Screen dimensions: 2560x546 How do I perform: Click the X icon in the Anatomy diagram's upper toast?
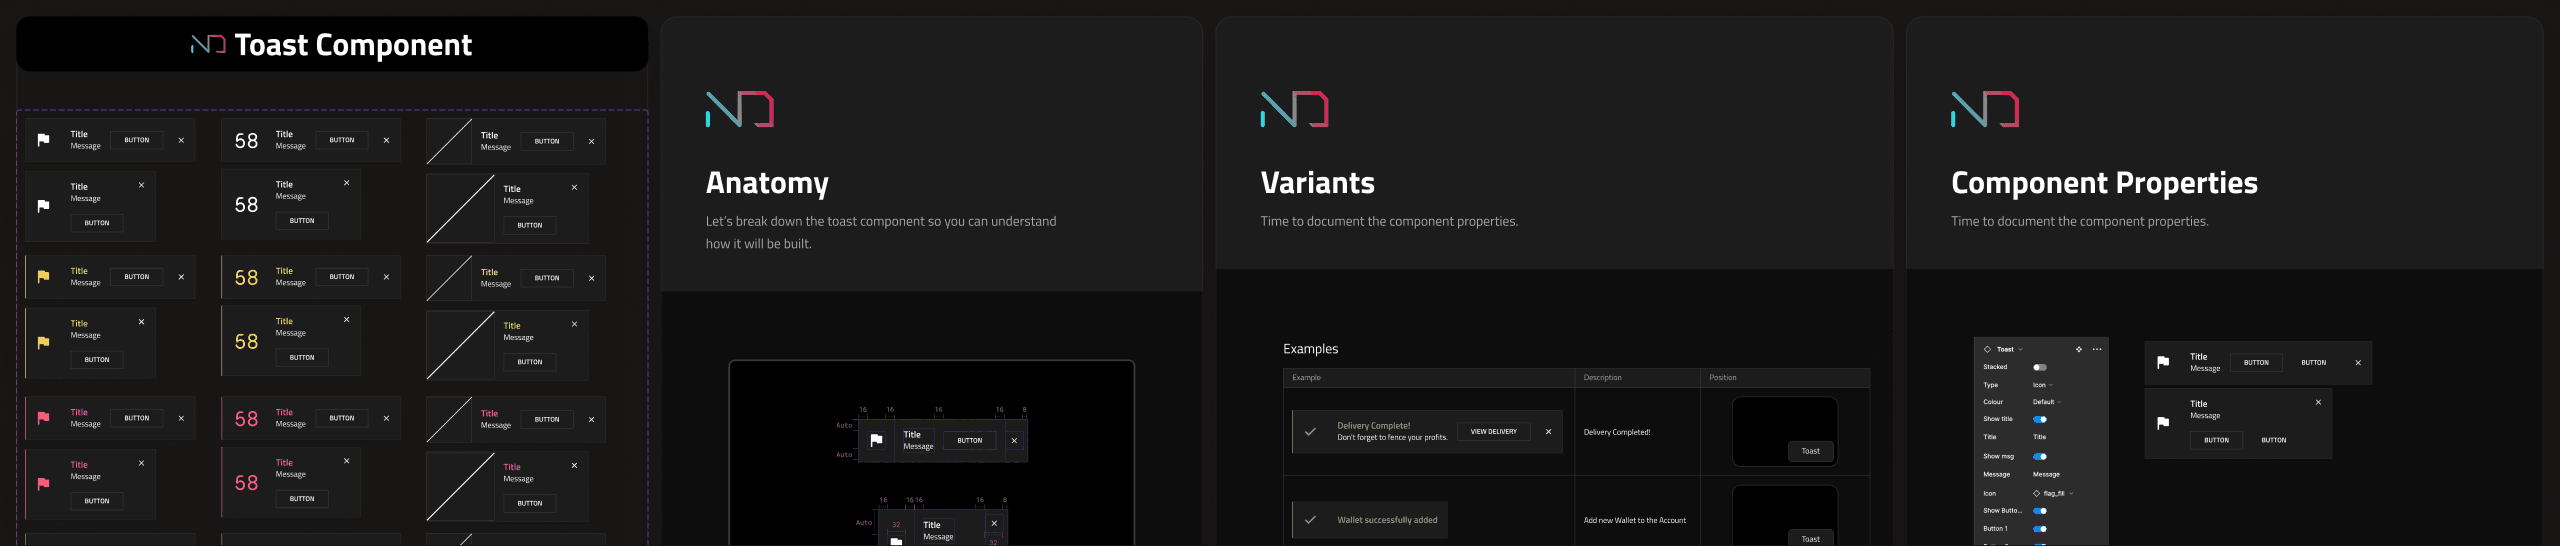(x=1014, y=440)
